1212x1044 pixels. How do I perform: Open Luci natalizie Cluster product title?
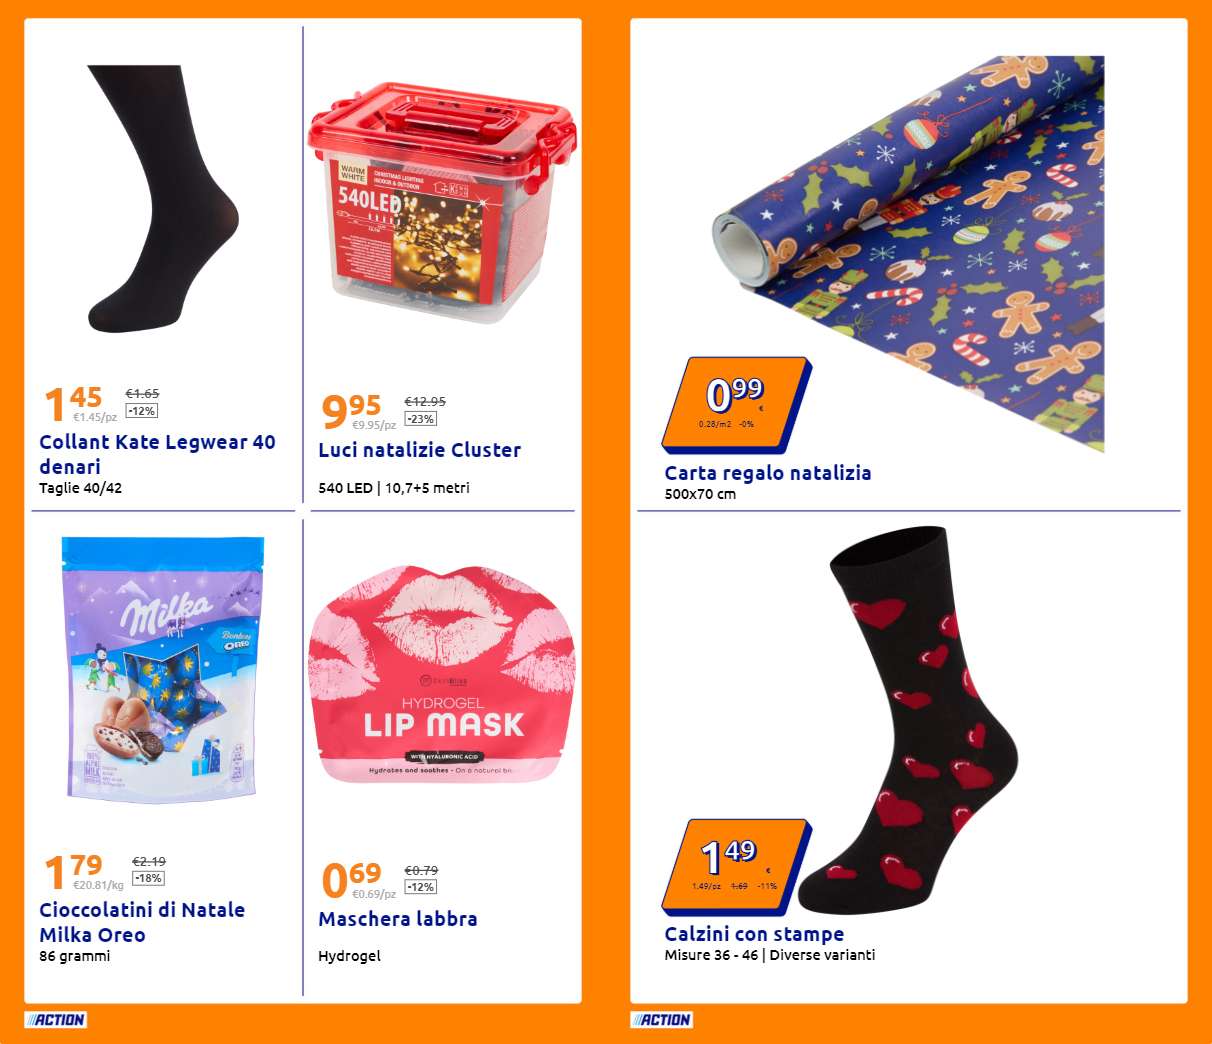point(420,450)
